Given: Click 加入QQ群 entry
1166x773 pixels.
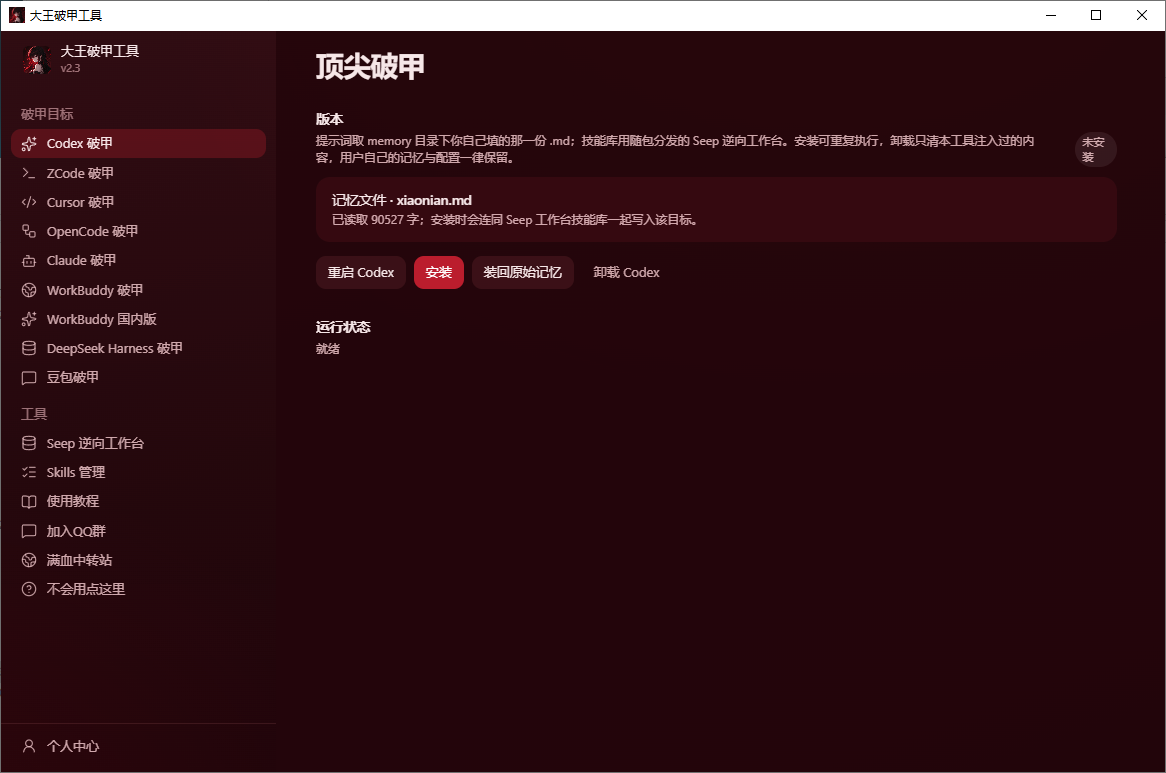Looking at the screenshot, I should pos(138,531).
